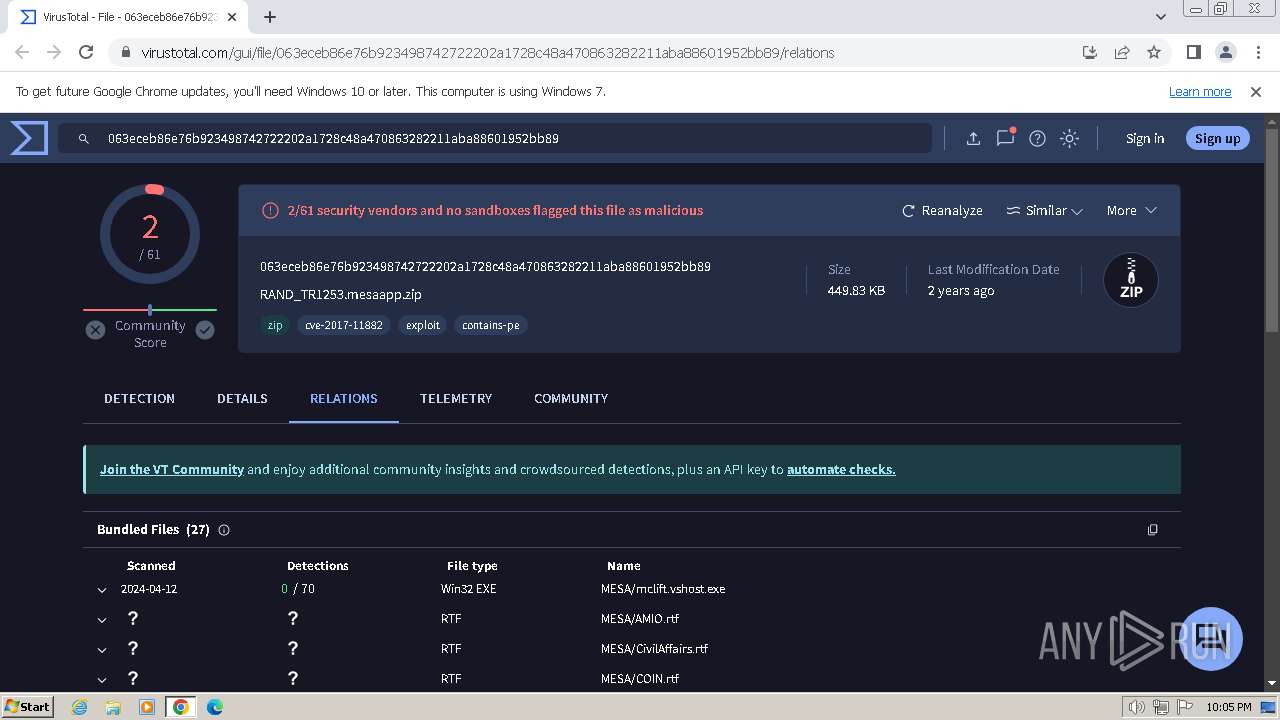The image size is (1280, 720).
Task: Vote harmless with community check icon
Action: tap(205, 330)
